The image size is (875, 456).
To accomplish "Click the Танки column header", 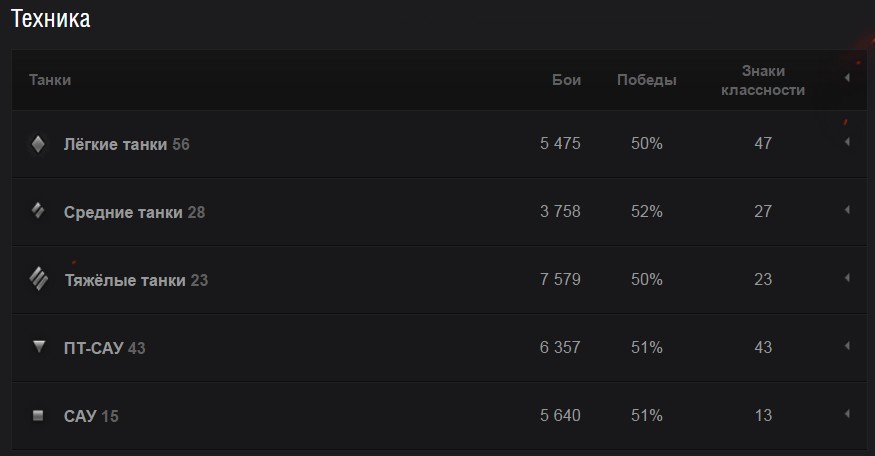I will pyautogui.click(x=50, y=80).
